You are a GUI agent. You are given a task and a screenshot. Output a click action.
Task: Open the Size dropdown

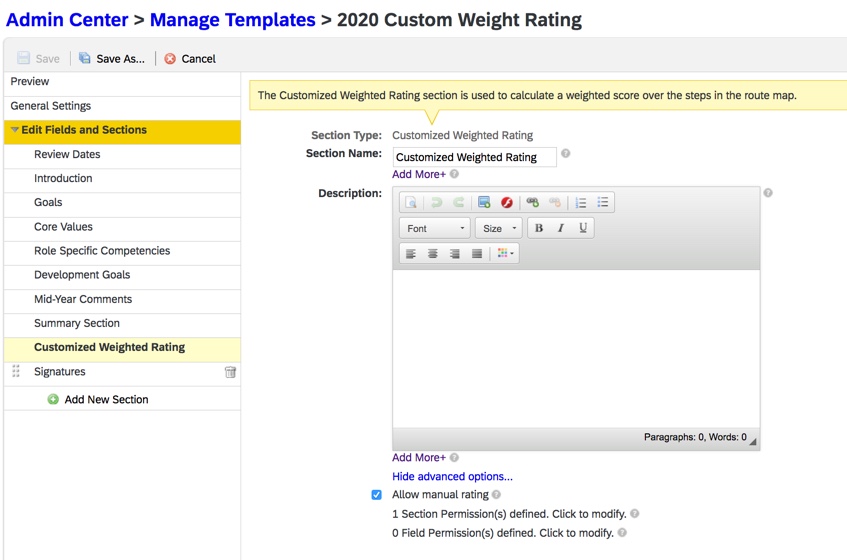click(x=499, y=229)
